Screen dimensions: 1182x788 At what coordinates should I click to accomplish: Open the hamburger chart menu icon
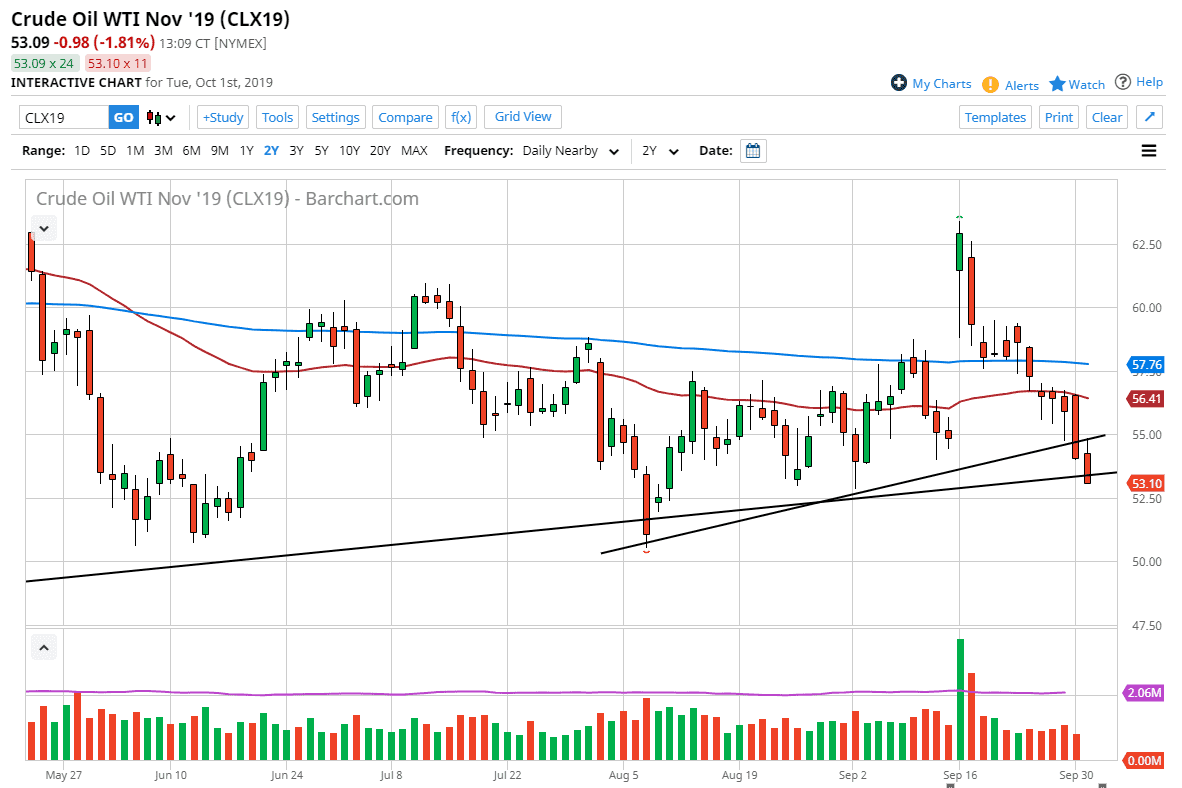coord(1148,150)
